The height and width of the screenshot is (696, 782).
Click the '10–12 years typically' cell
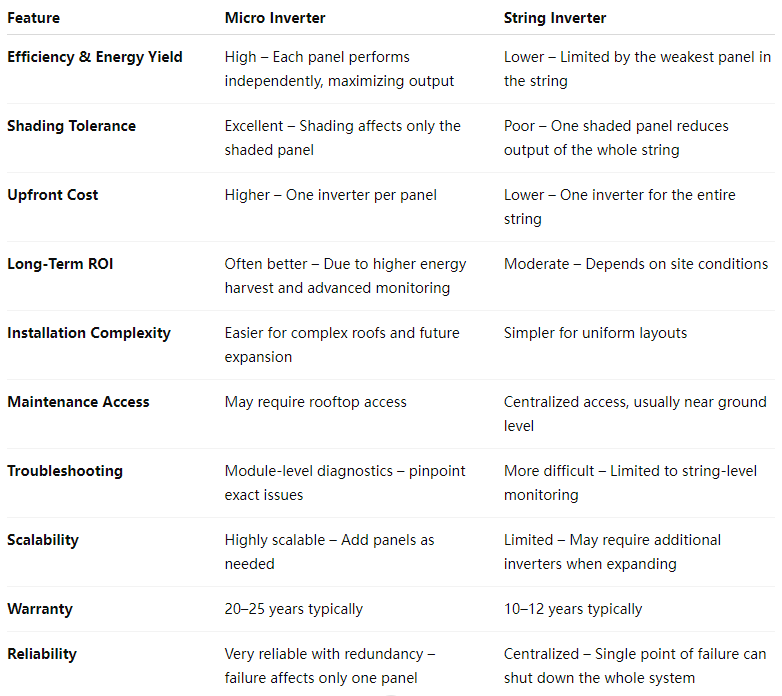(x=573, y=609)
